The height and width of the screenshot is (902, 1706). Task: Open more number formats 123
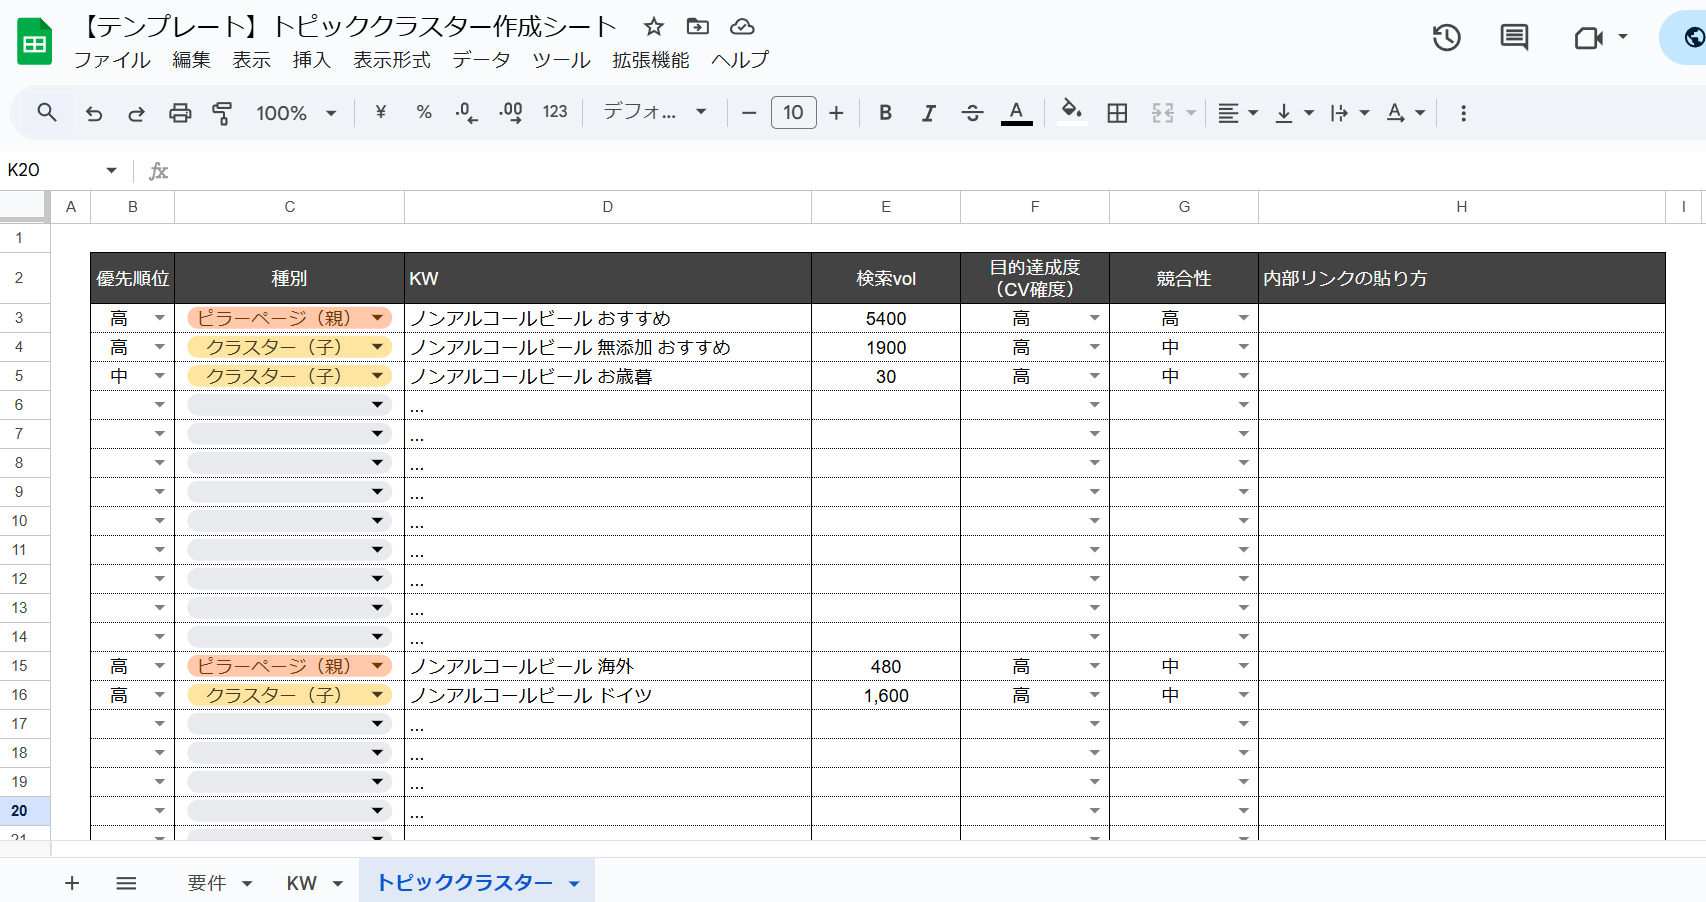[x=555, y=113]
